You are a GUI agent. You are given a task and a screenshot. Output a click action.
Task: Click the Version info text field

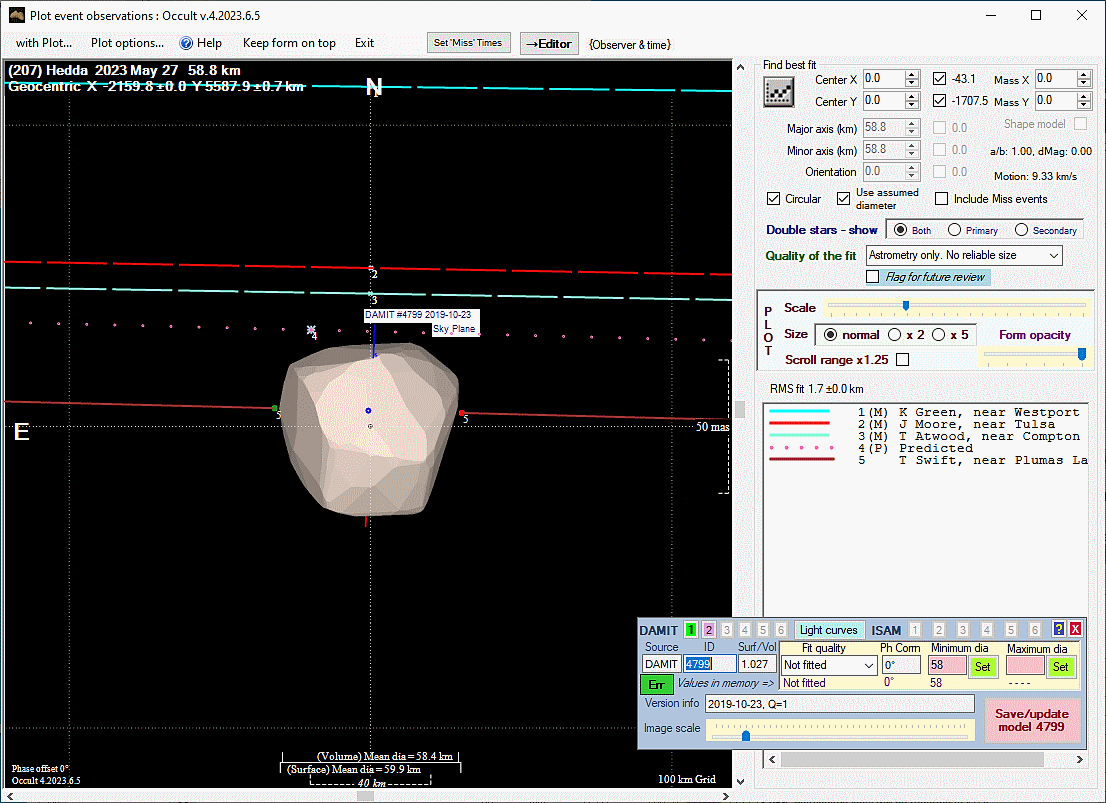pyautogui.click(x=839, y=704)
